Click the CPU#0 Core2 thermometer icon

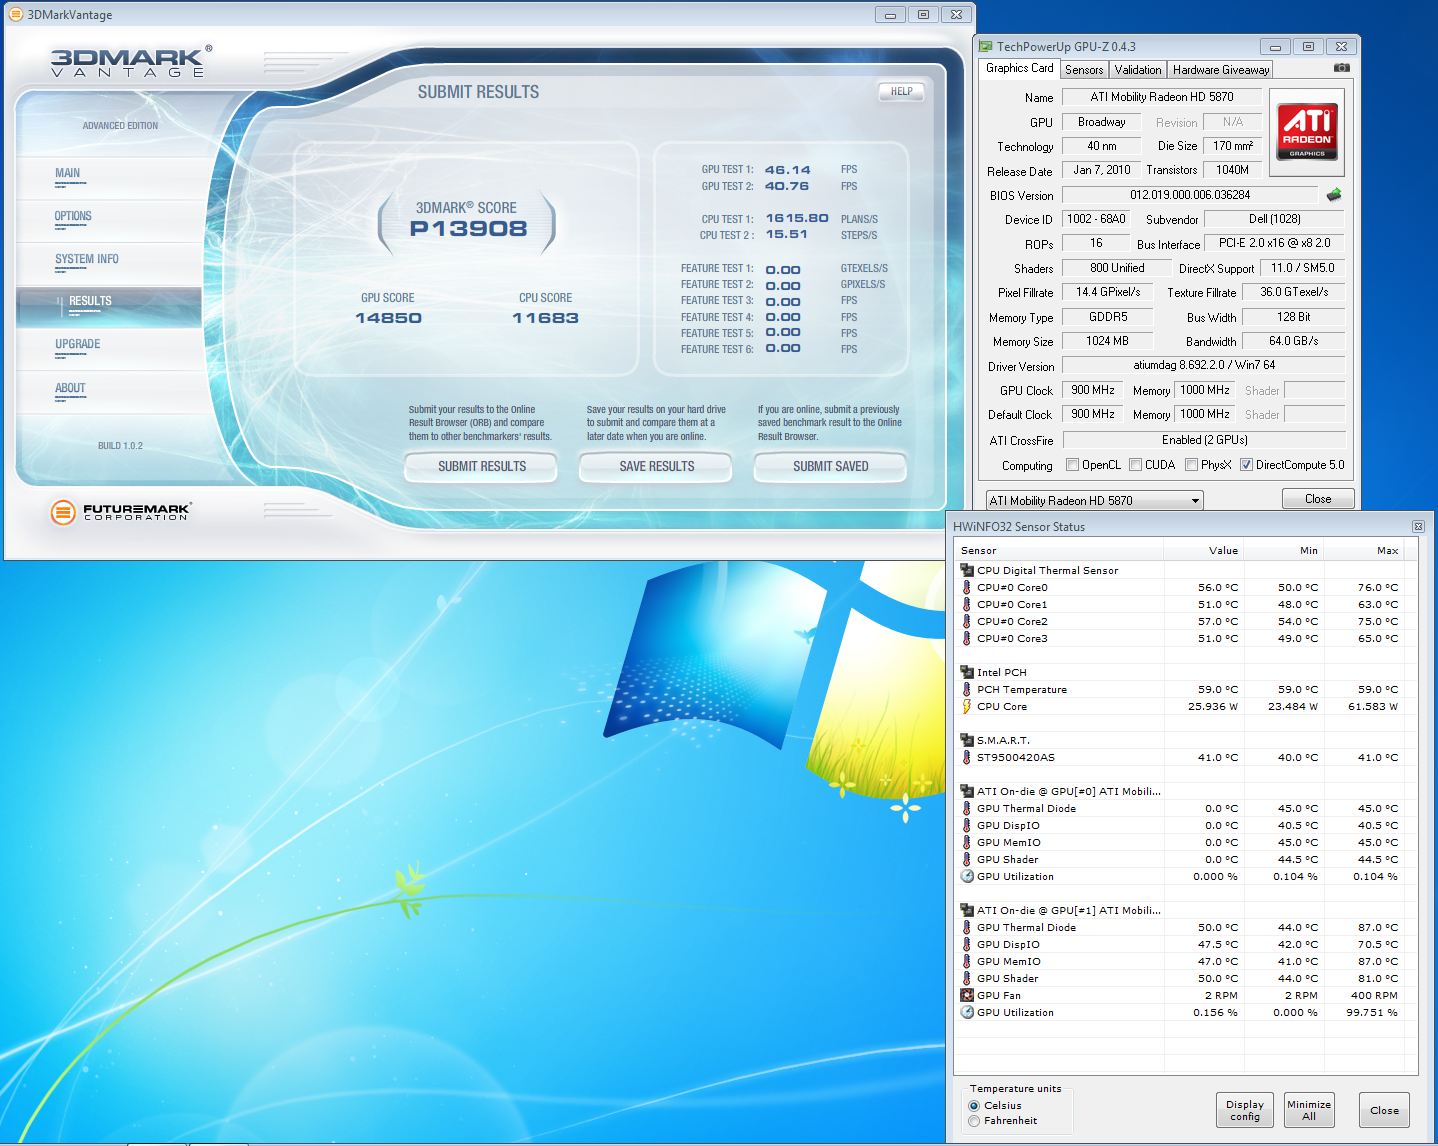[967, 621]
